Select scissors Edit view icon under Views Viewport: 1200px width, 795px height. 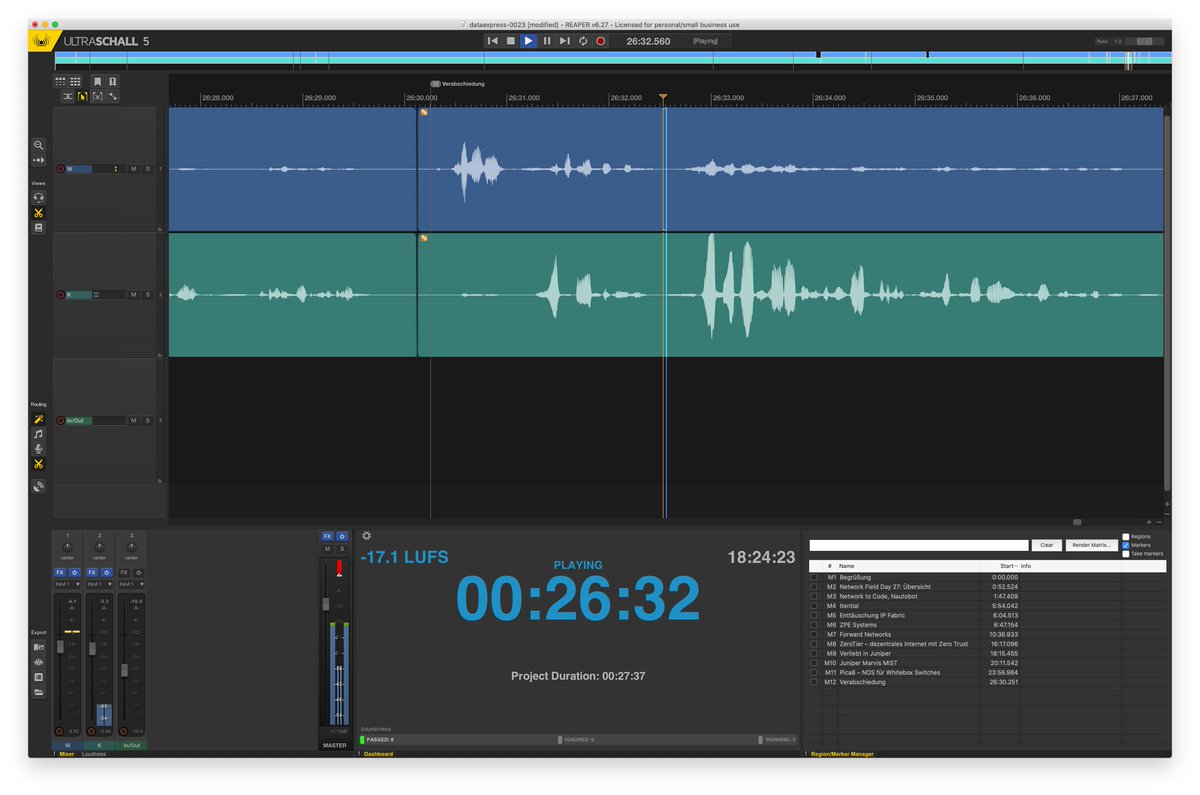(38, 213)
